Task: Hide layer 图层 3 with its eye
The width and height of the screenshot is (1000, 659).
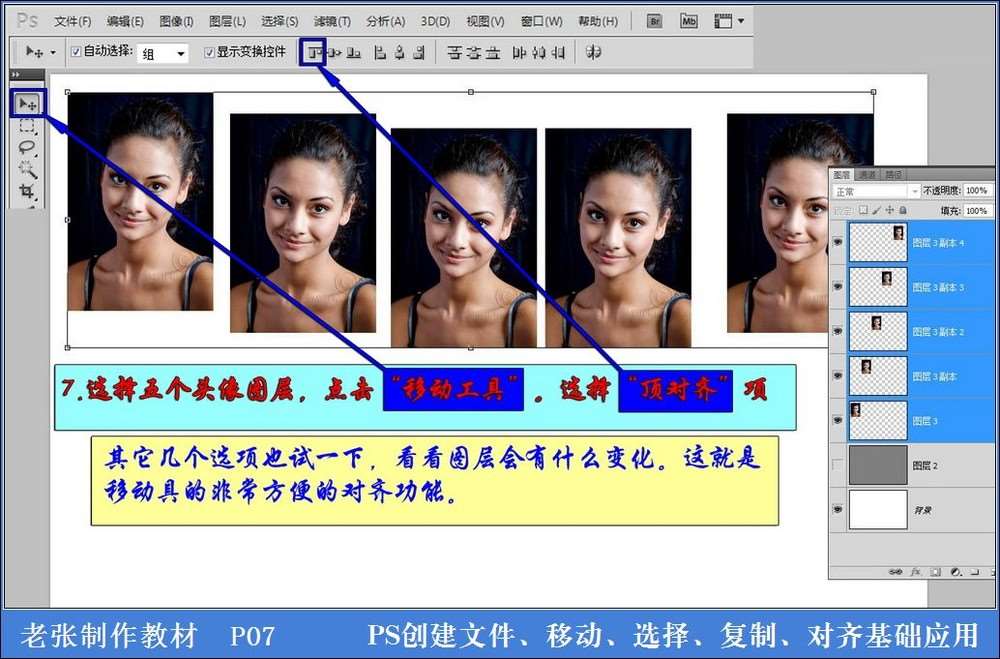Action: coord(838,421)
